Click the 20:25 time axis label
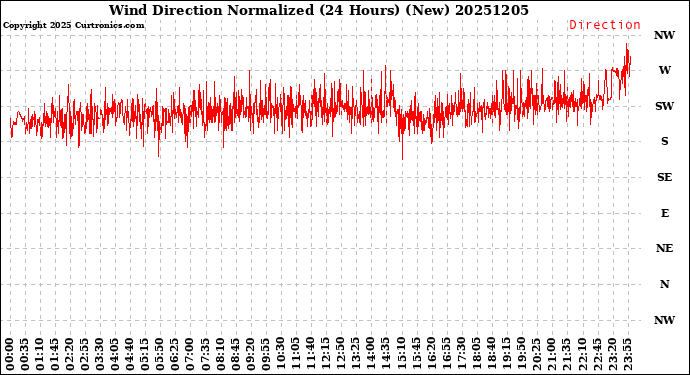 (x=536, y=355)
